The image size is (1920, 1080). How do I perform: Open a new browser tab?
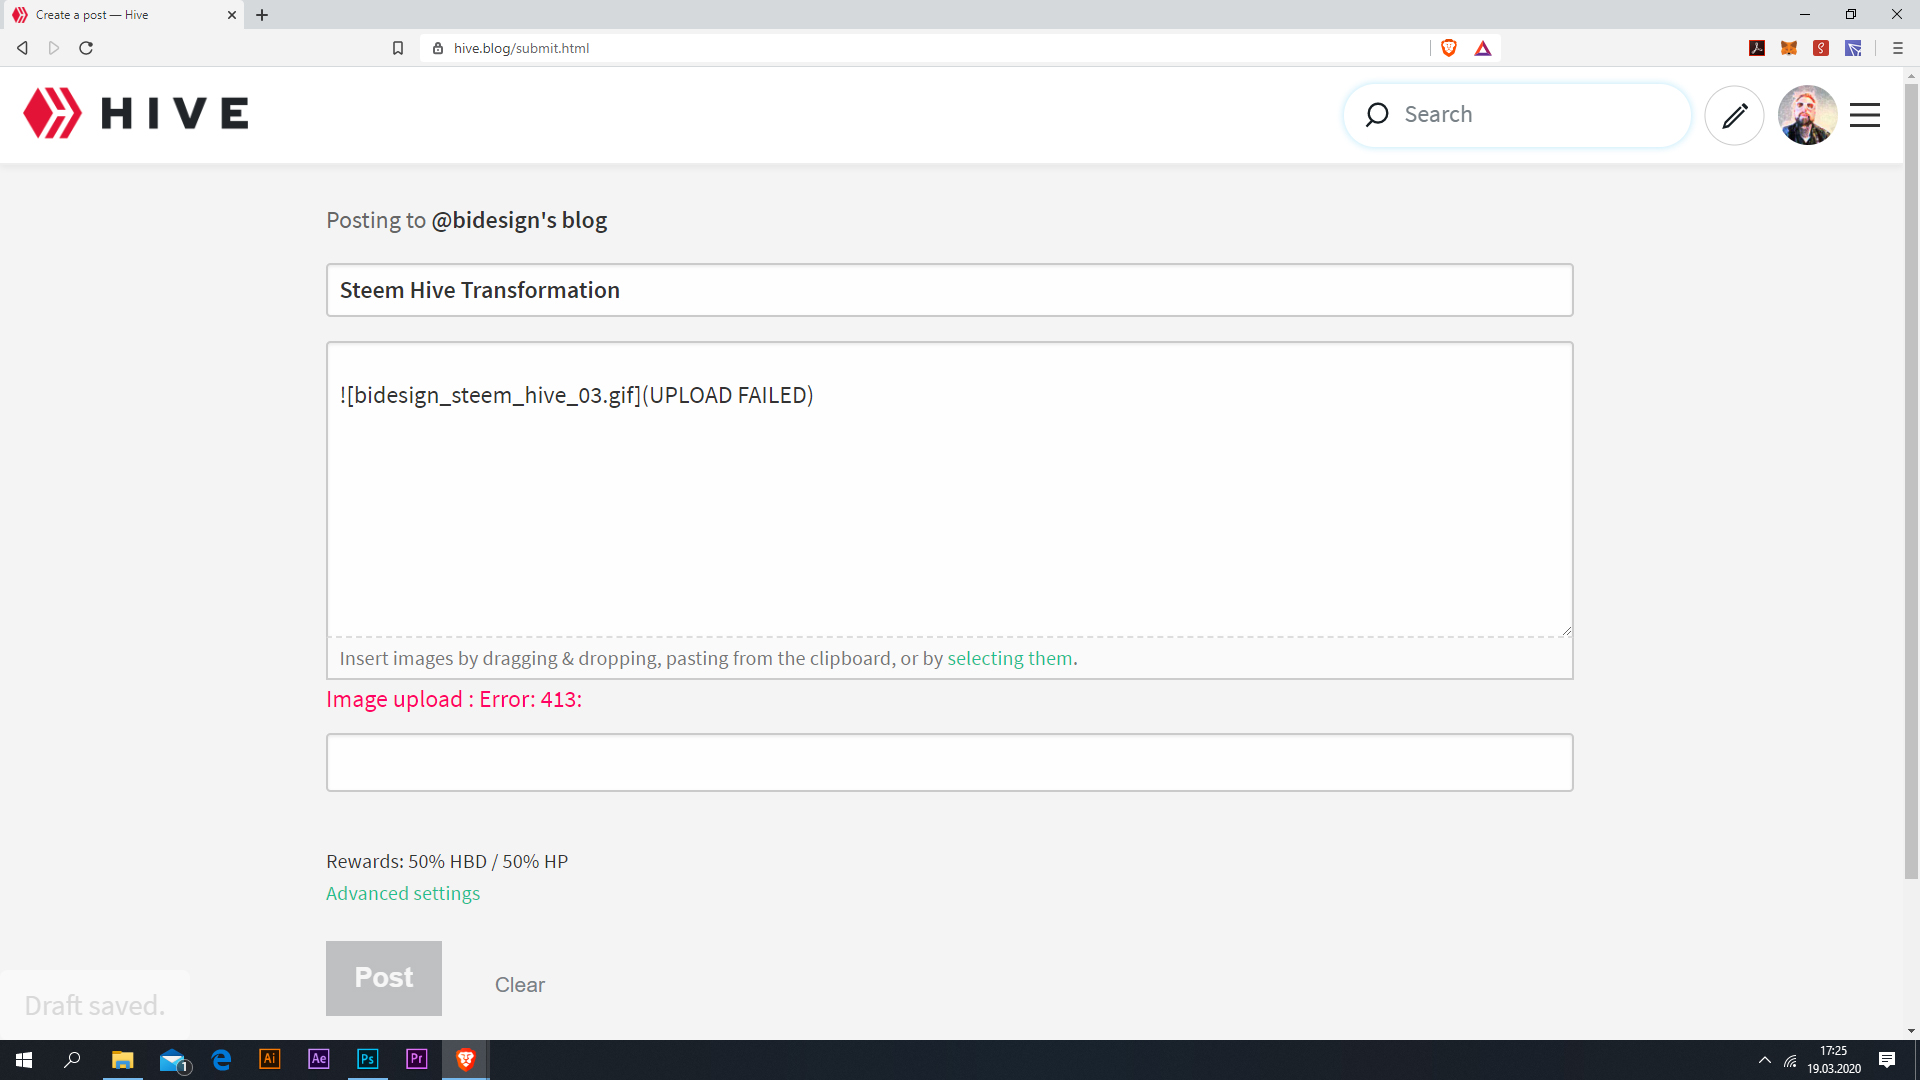click(262, 15)
